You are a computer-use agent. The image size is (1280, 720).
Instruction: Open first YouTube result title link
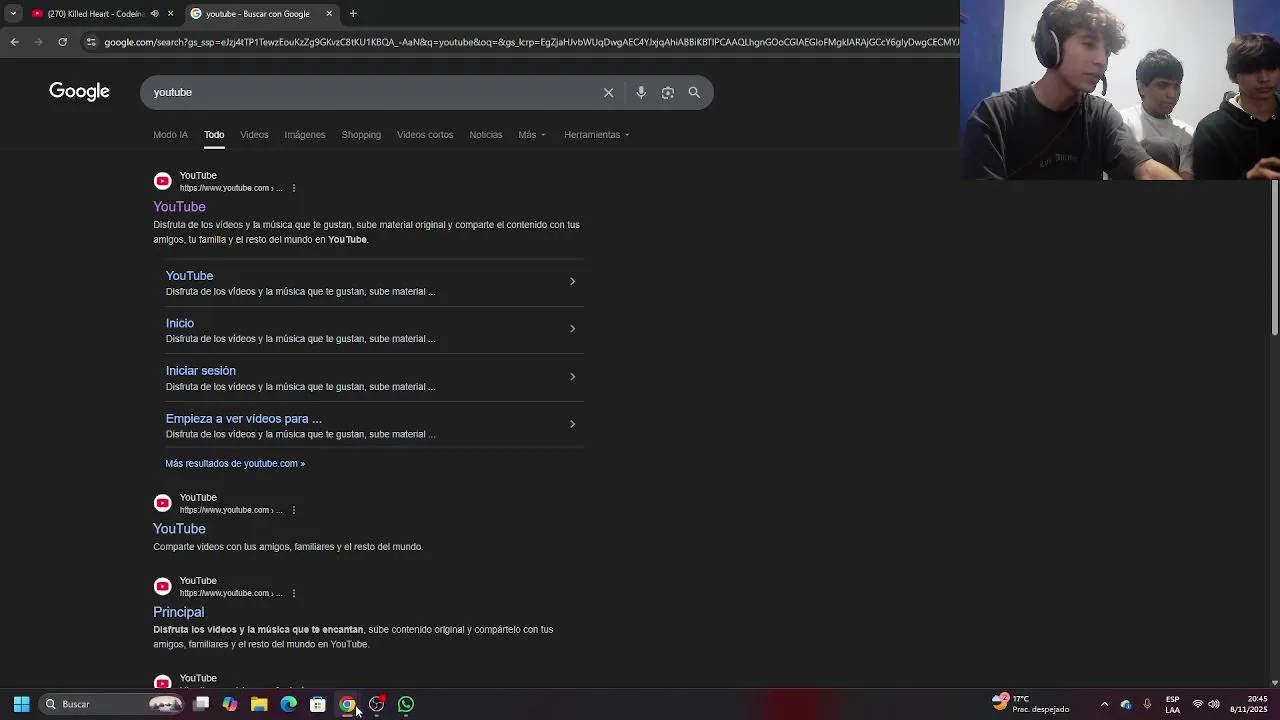(x=179, y=207)
